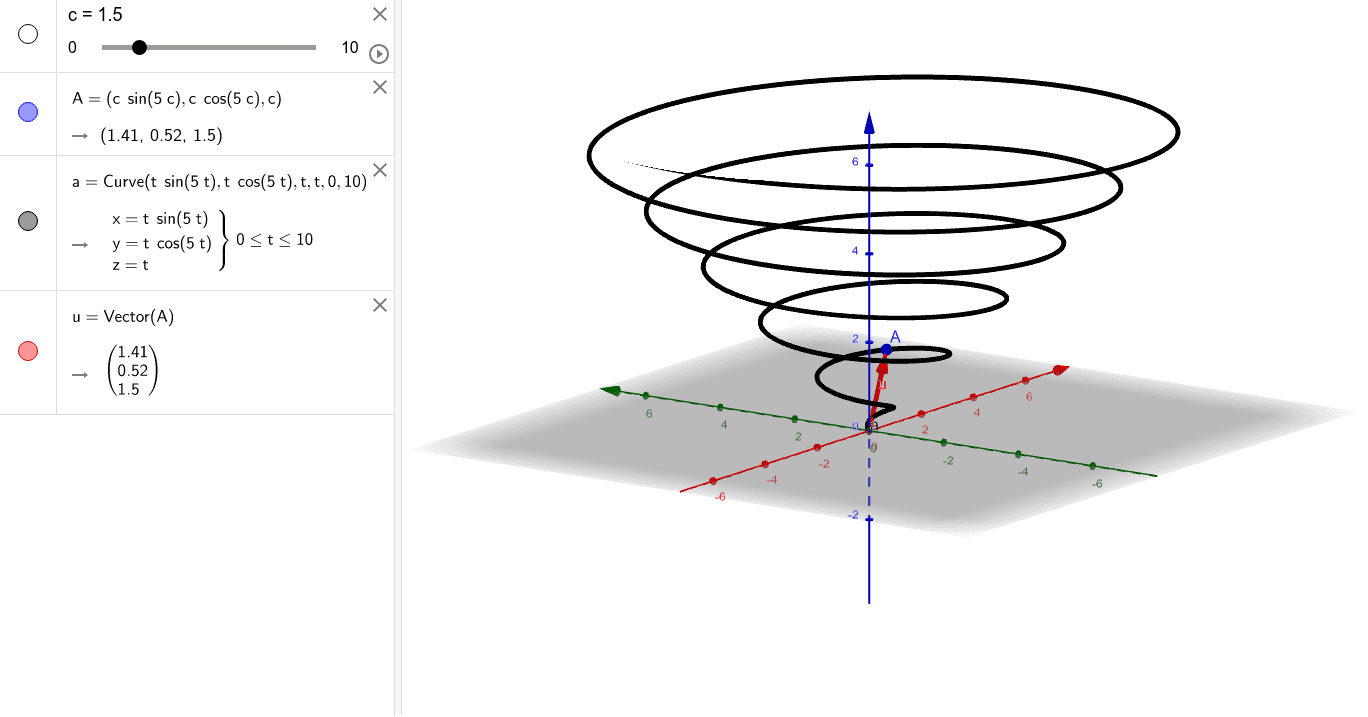Viewport: 1368px width, 717px height.
Task: Remove vector u with its X icon
Action: pos(379,305)
